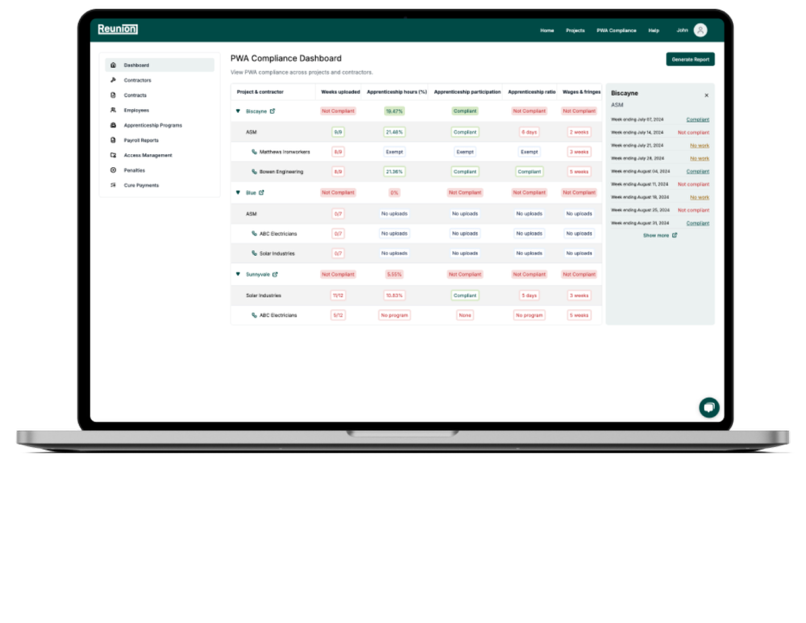The image size is (806, 623).
Task: Click the Reunion logo
Action: (x=118, y=29)
